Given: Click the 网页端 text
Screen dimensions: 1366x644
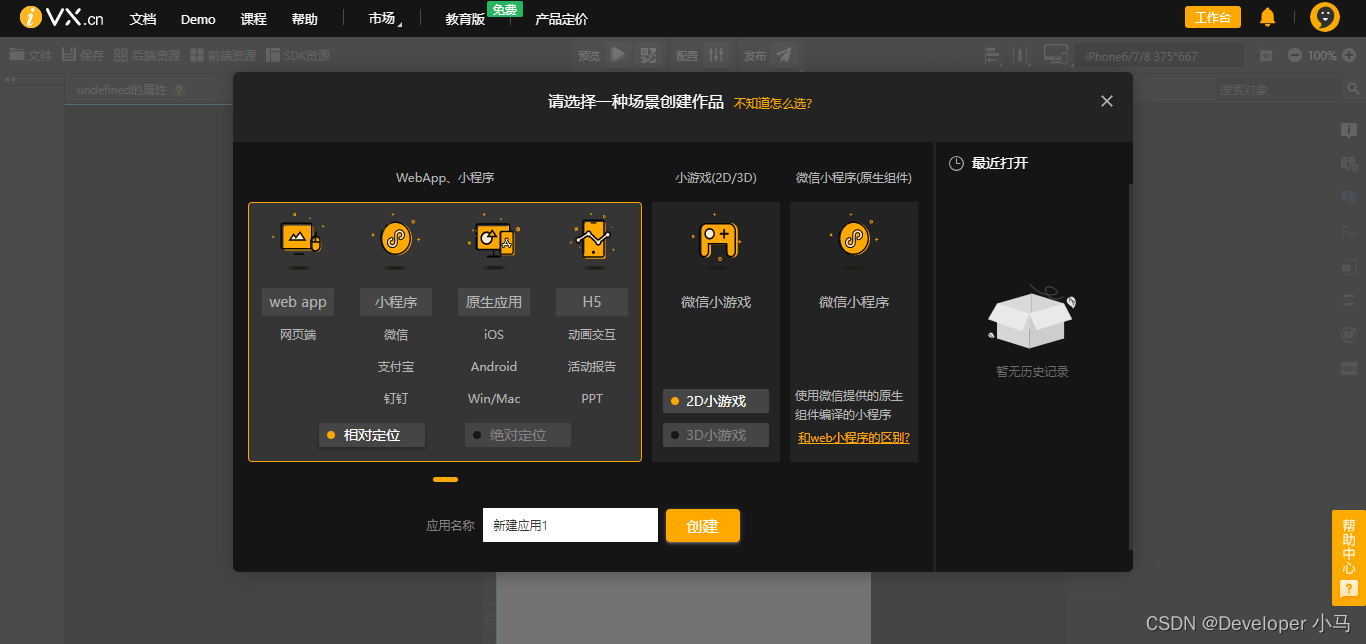Looking at the screenshot, I should (x=298, y=335).
